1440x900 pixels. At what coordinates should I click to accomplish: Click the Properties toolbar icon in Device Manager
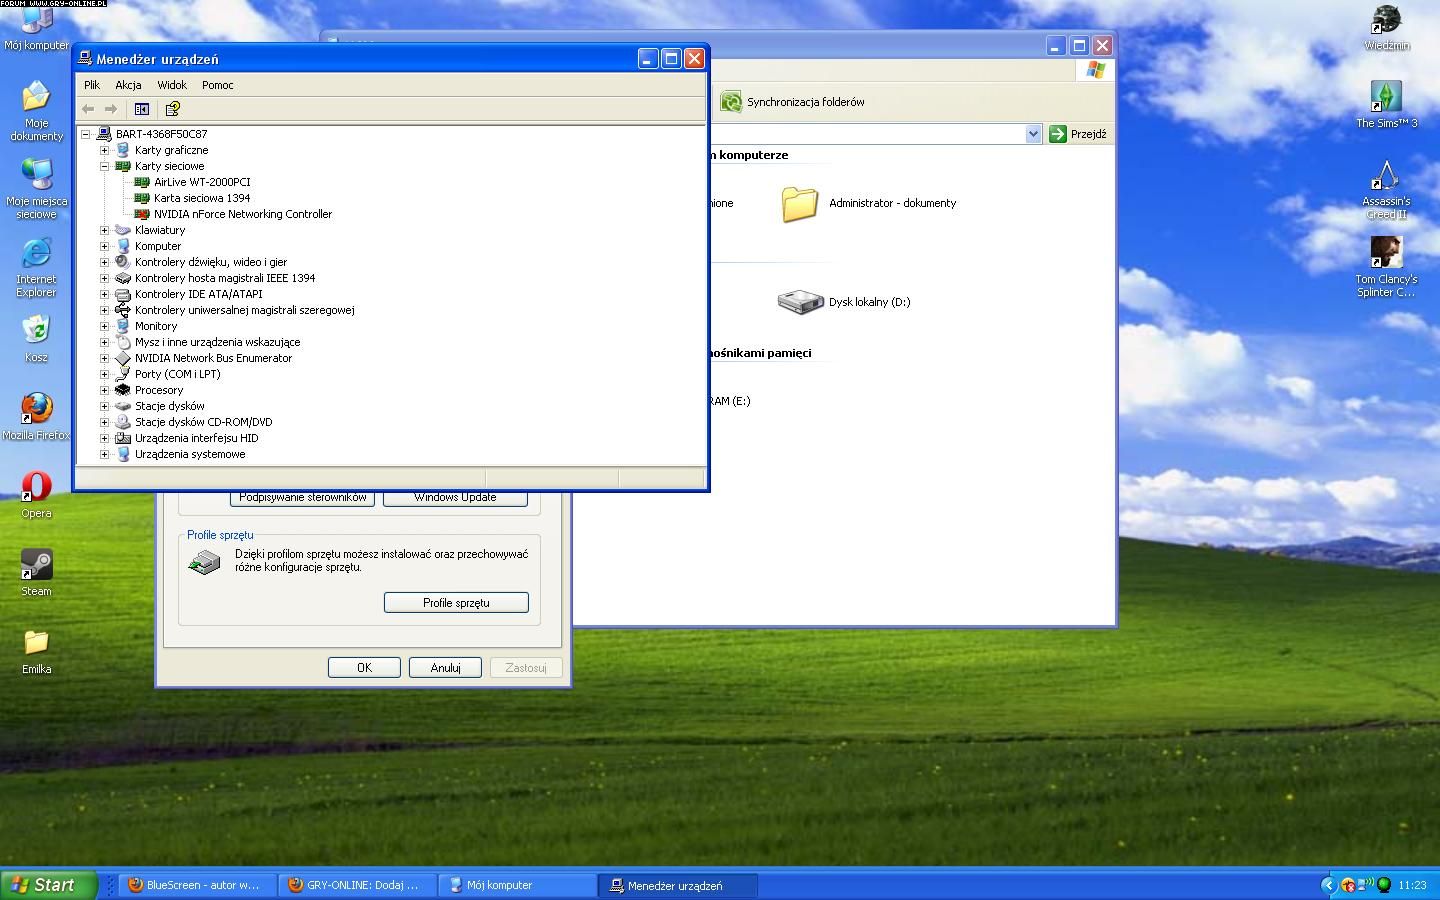pyautogui.click(x=172, y=109)
